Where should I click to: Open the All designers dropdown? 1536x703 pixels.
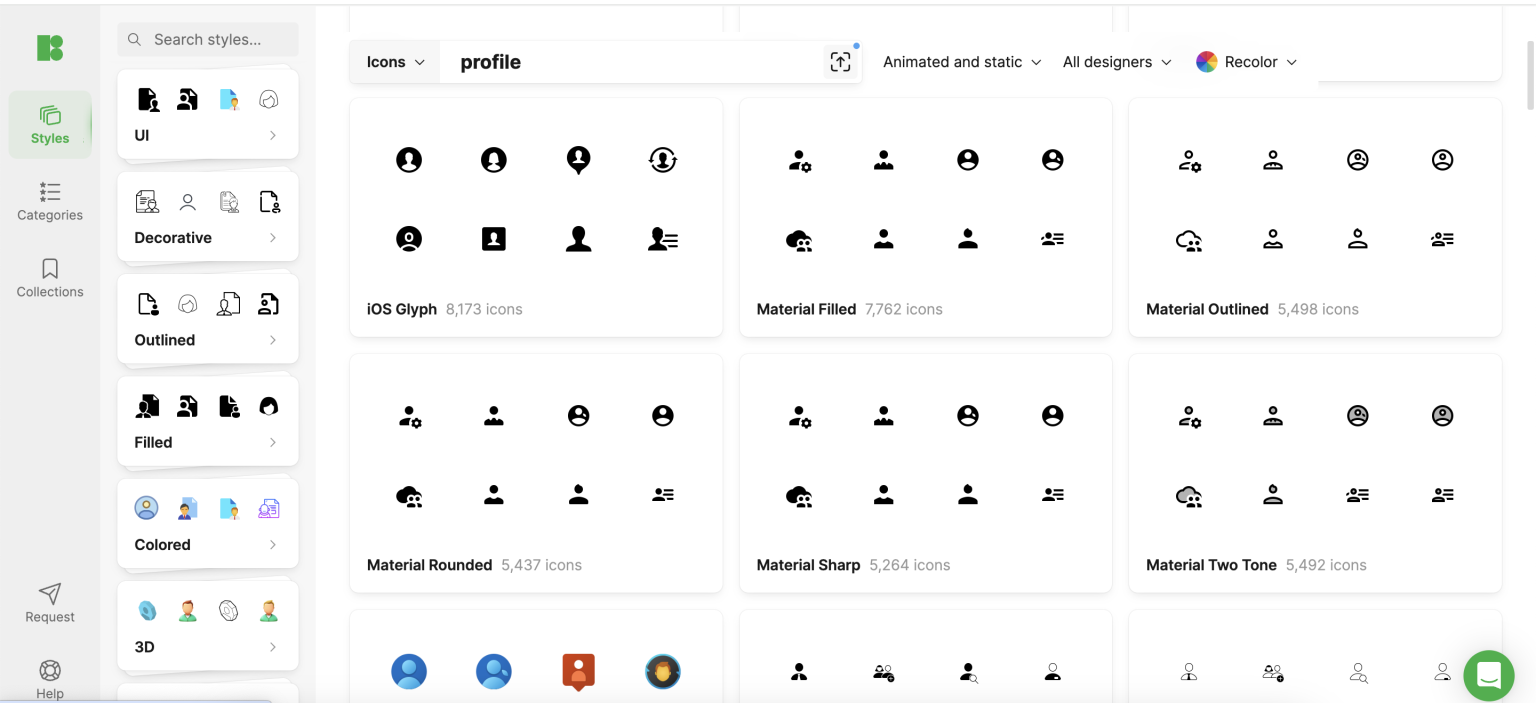[1116, 62]
